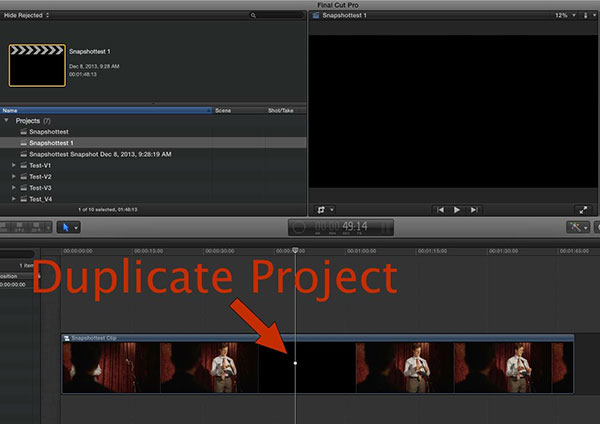Sort list by the Name column header

106,110
